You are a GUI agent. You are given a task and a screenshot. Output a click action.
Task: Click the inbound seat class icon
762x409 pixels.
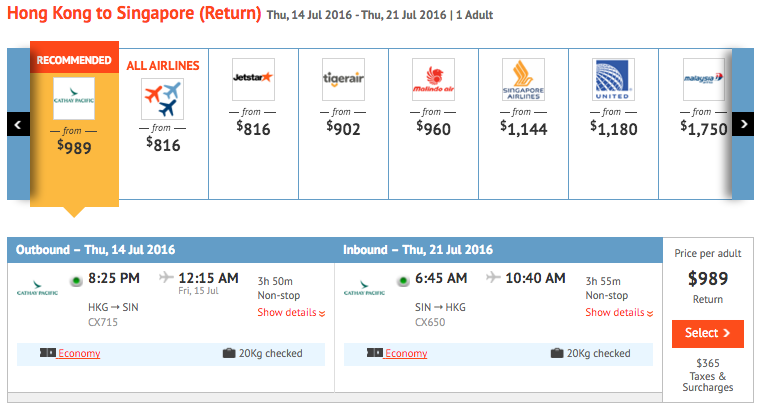tap(375, 353)
